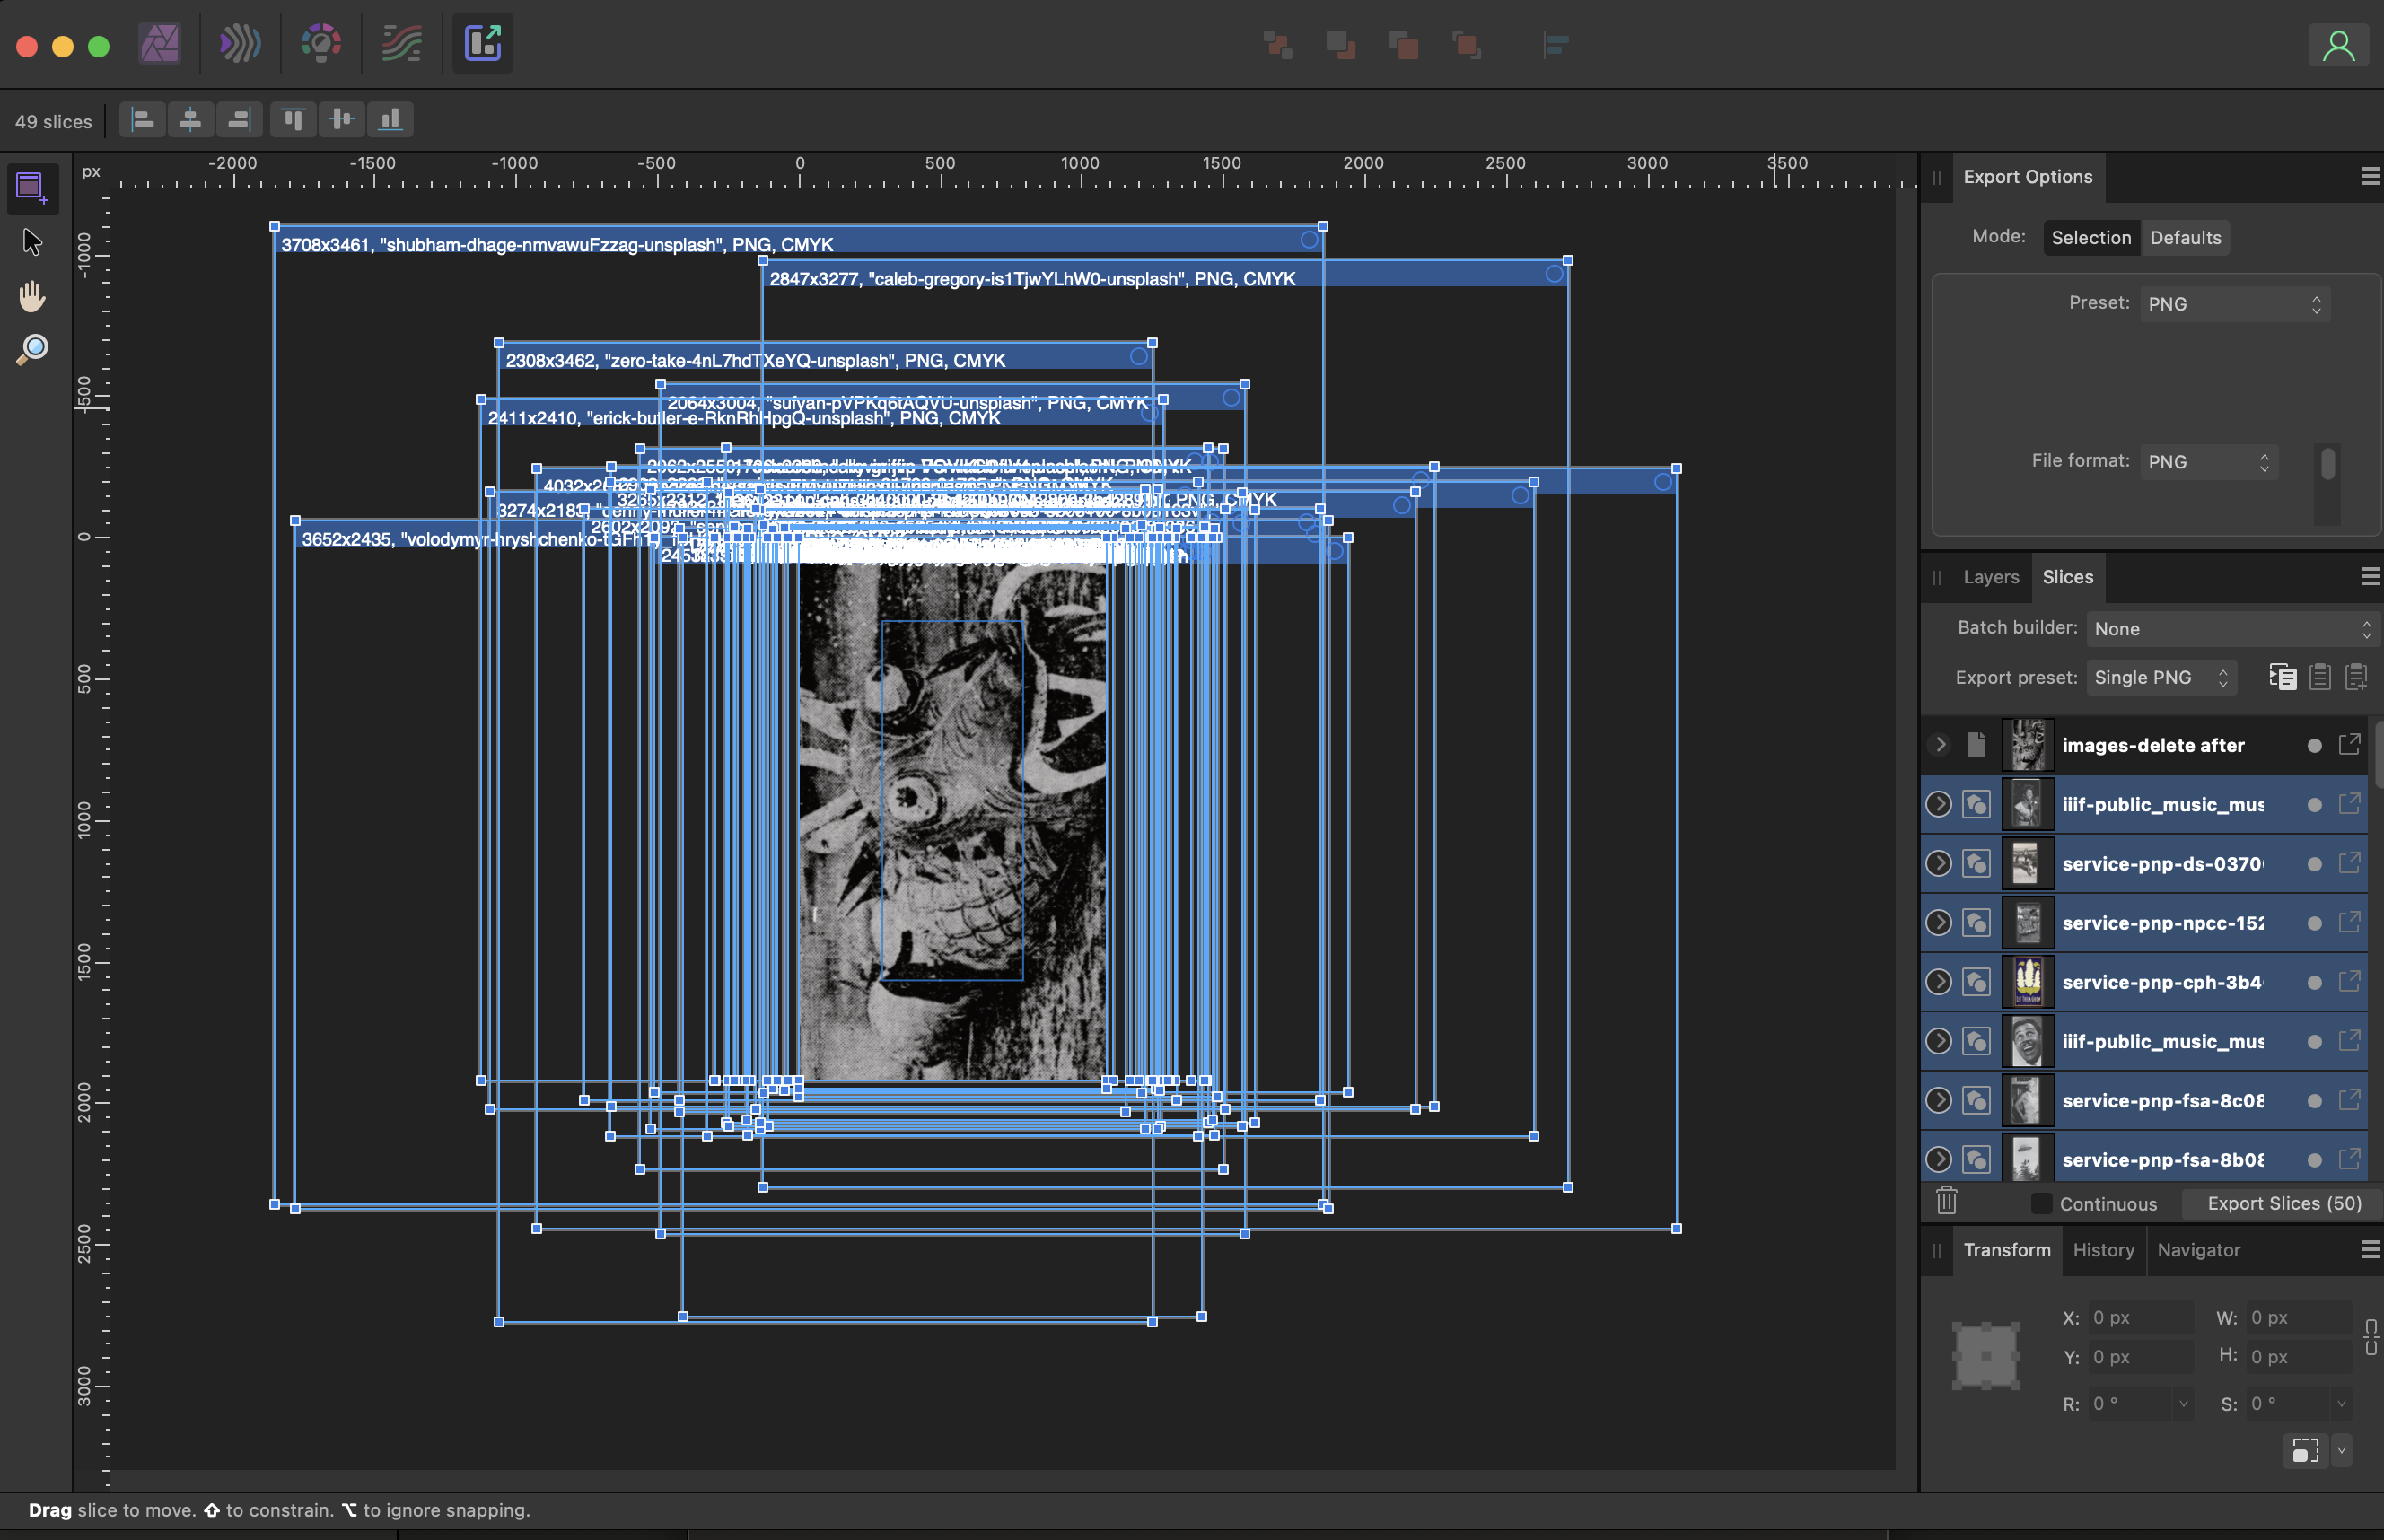The width and height of the screenshot is (2384, 1540).
Task: Toggle the dot on service-pnp-fsa-8c08 row
Action: [2314, 1101]
